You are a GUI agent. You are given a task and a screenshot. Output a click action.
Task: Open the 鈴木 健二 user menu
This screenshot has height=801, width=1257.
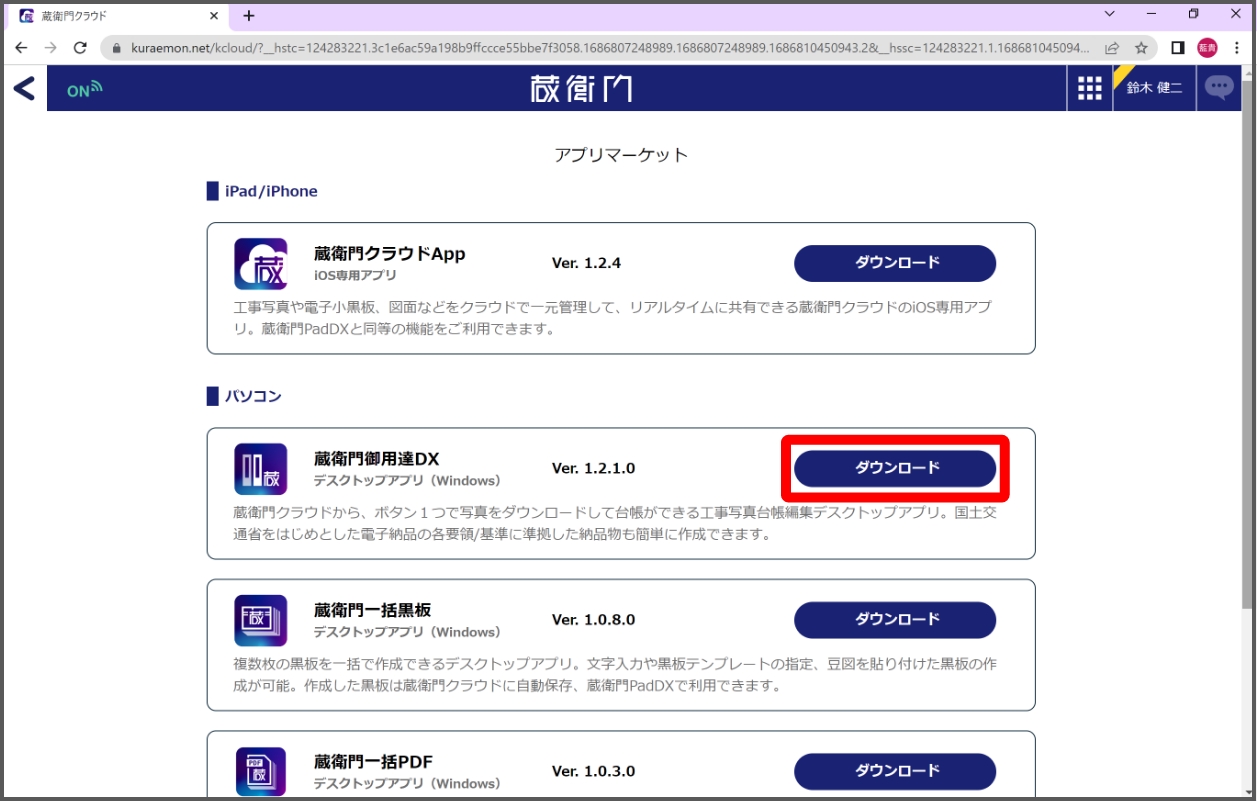pyautogui.click(x=1154, y=88)
